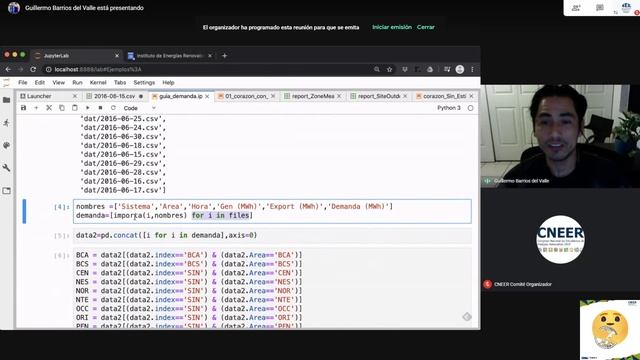This screenshot has width=640, height=360.
Task: Open the Help menu
Action: point(168,82)
